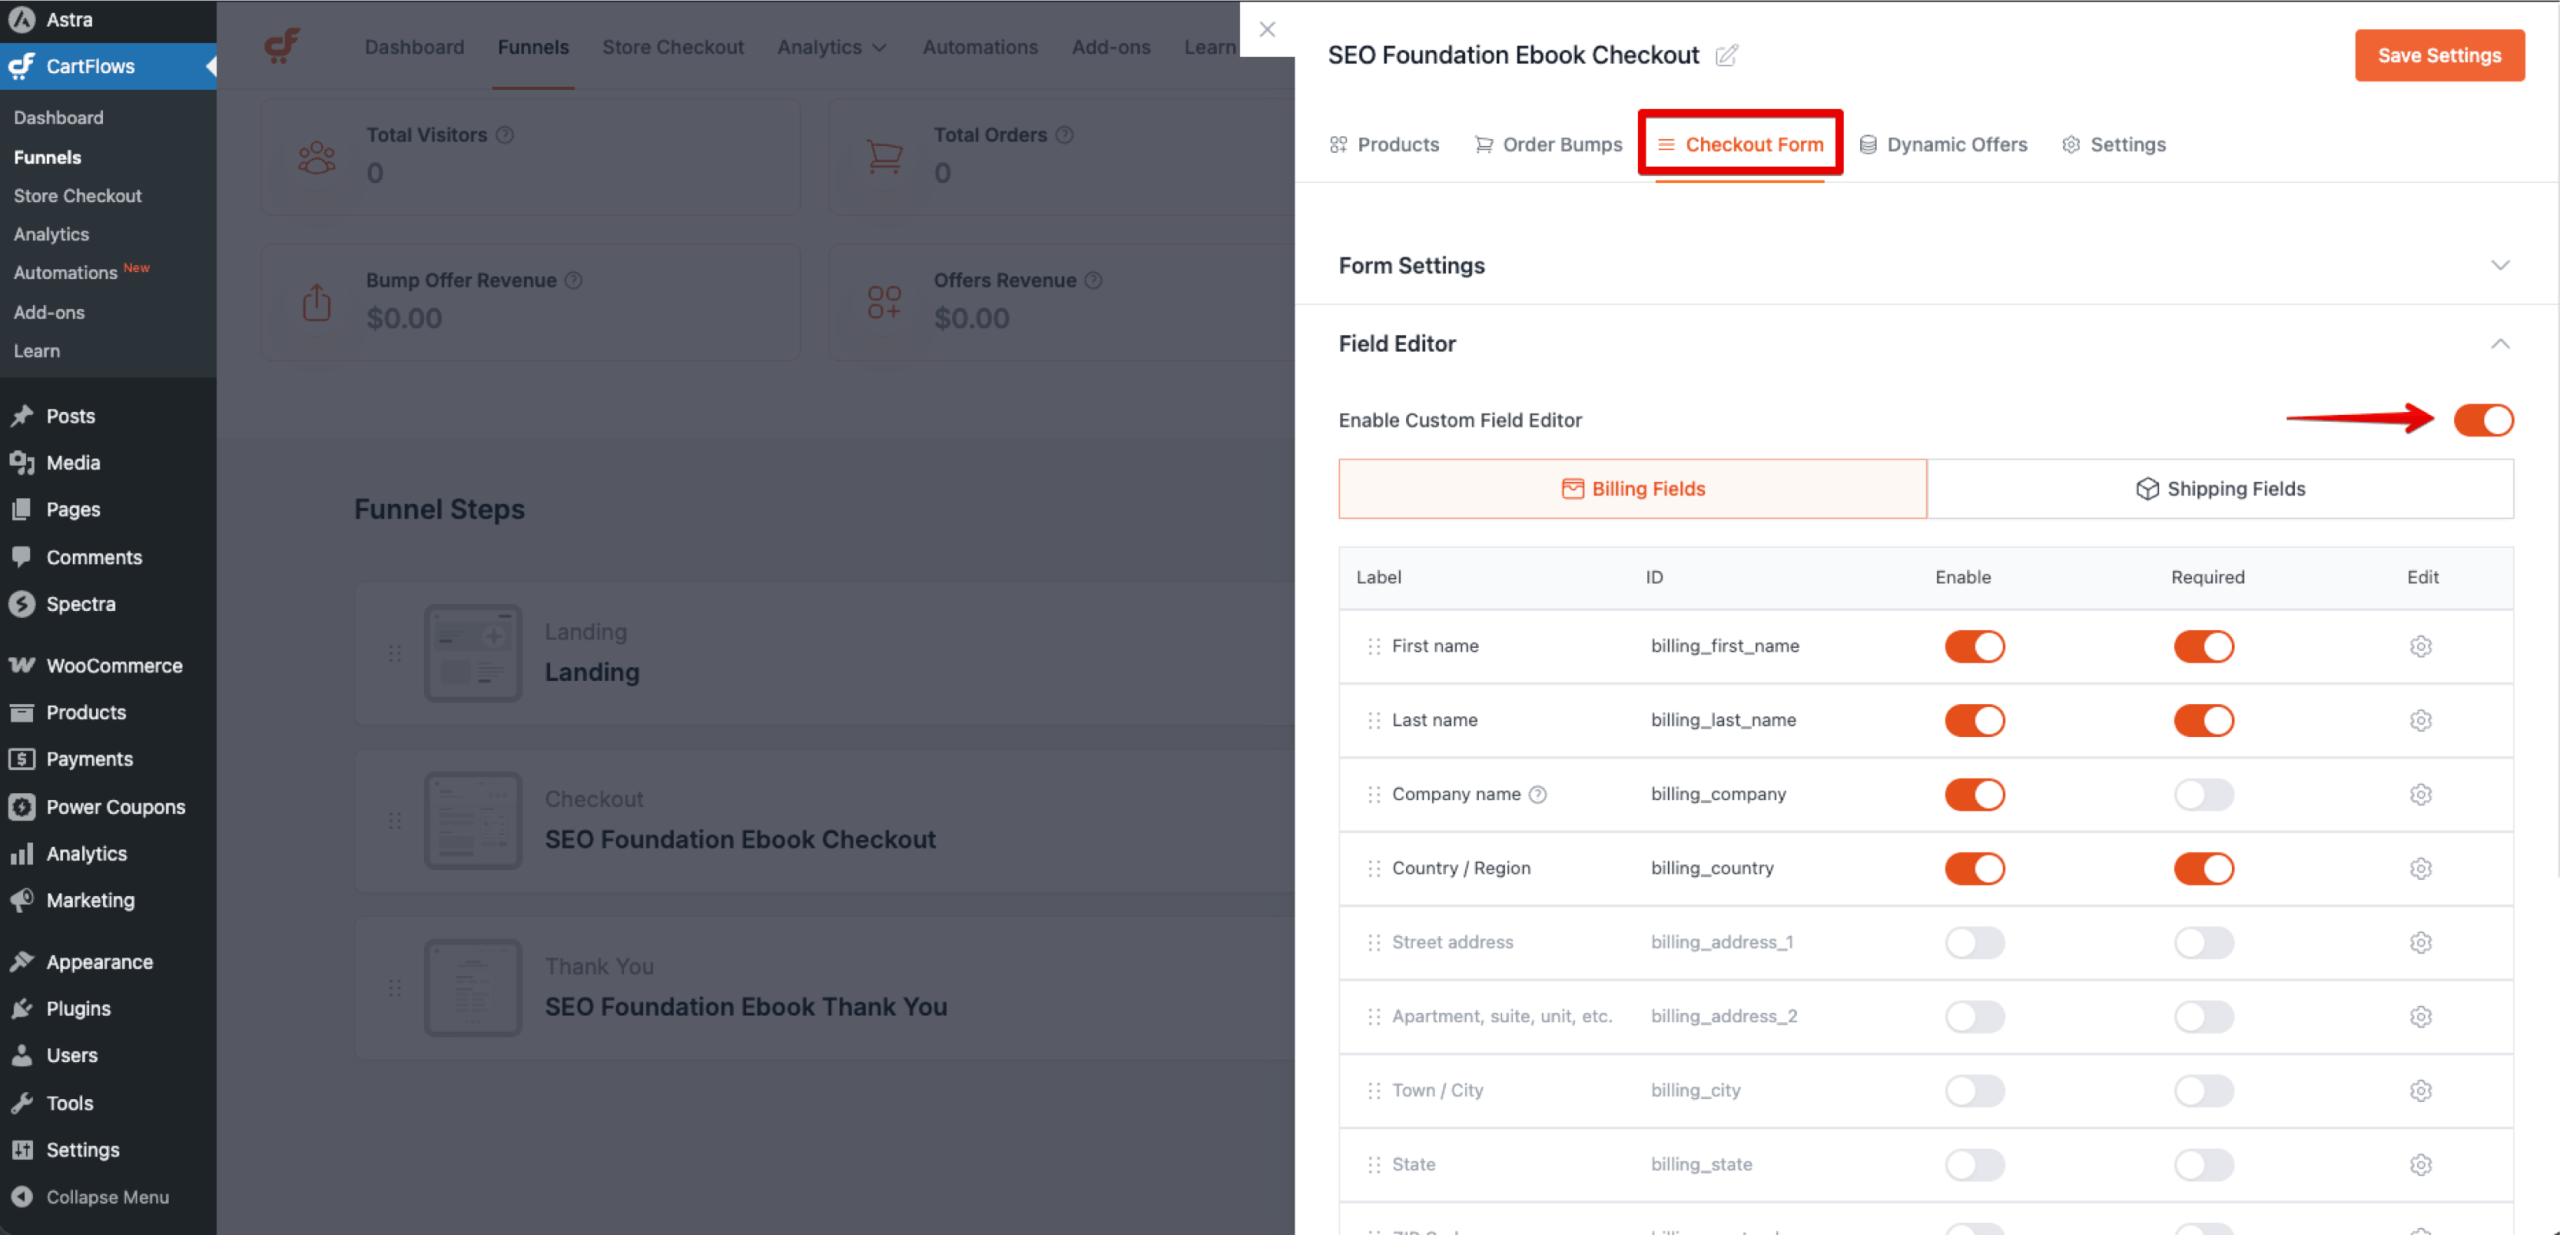Disable the Enable Custom Field Editor toggle
This screenshot has width=2560, height=1235.
(x=2483, y=420)
